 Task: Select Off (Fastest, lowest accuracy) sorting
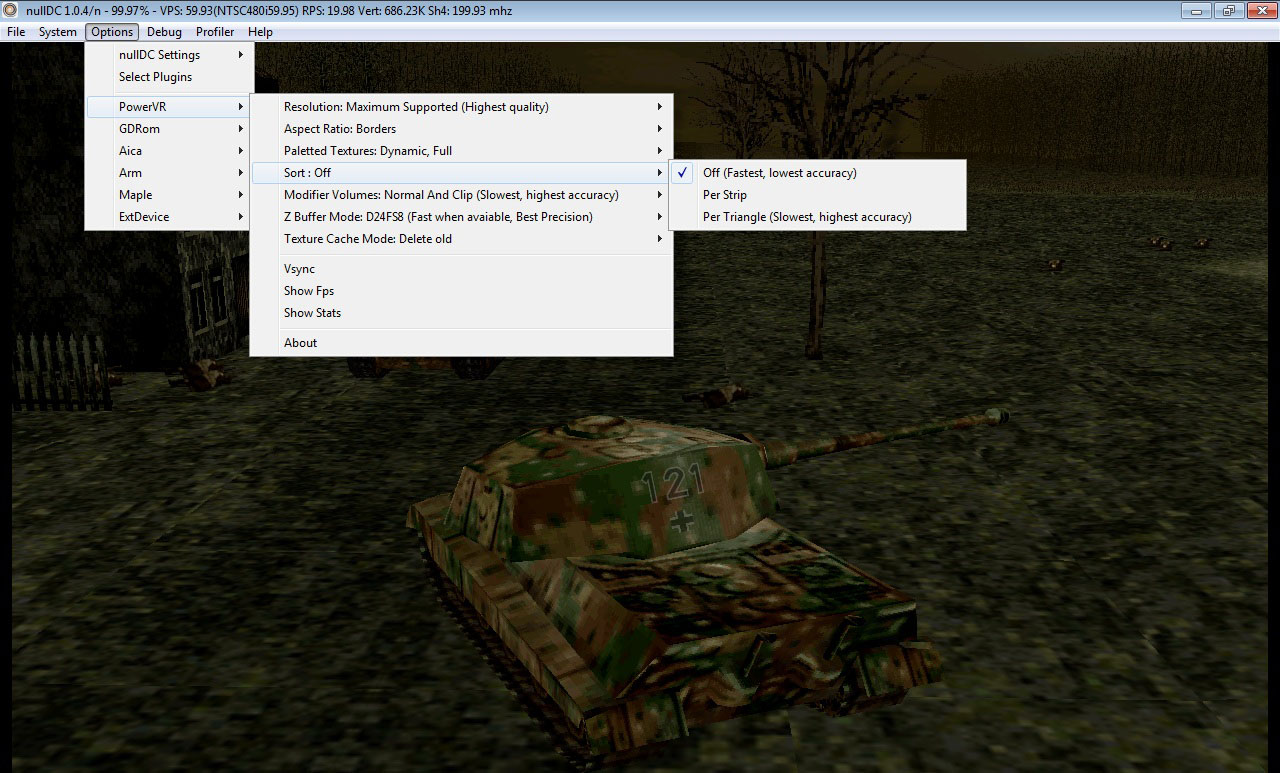pyautogui.click(x=818, y=173)
